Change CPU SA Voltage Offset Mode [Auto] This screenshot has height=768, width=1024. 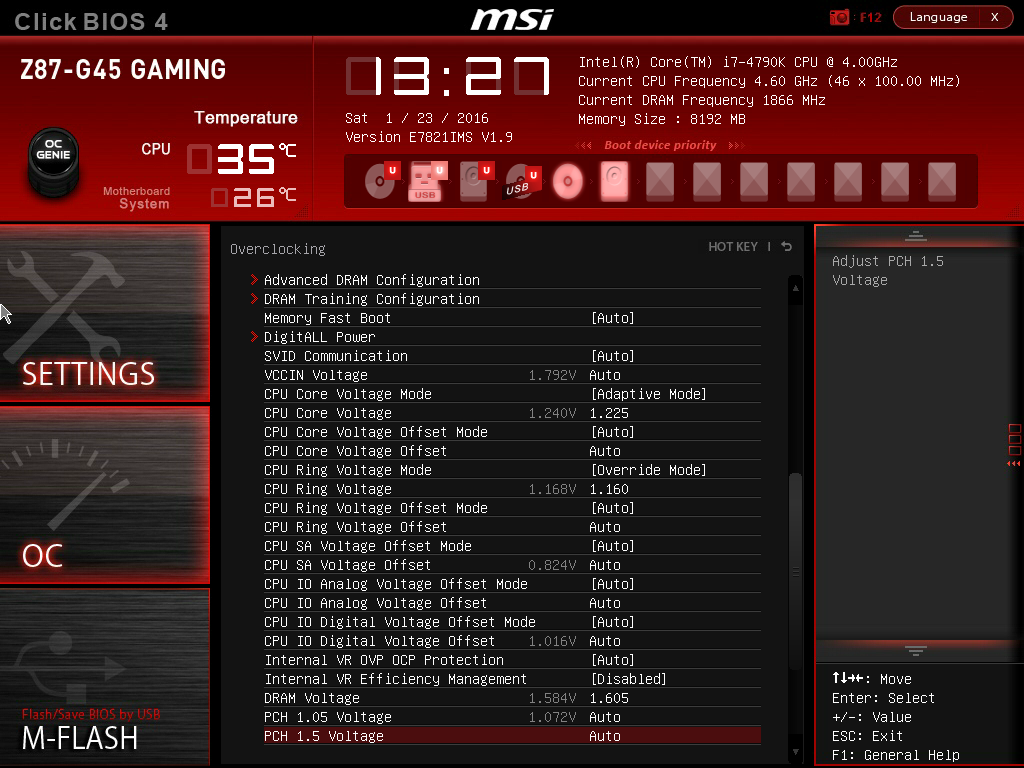613,545
